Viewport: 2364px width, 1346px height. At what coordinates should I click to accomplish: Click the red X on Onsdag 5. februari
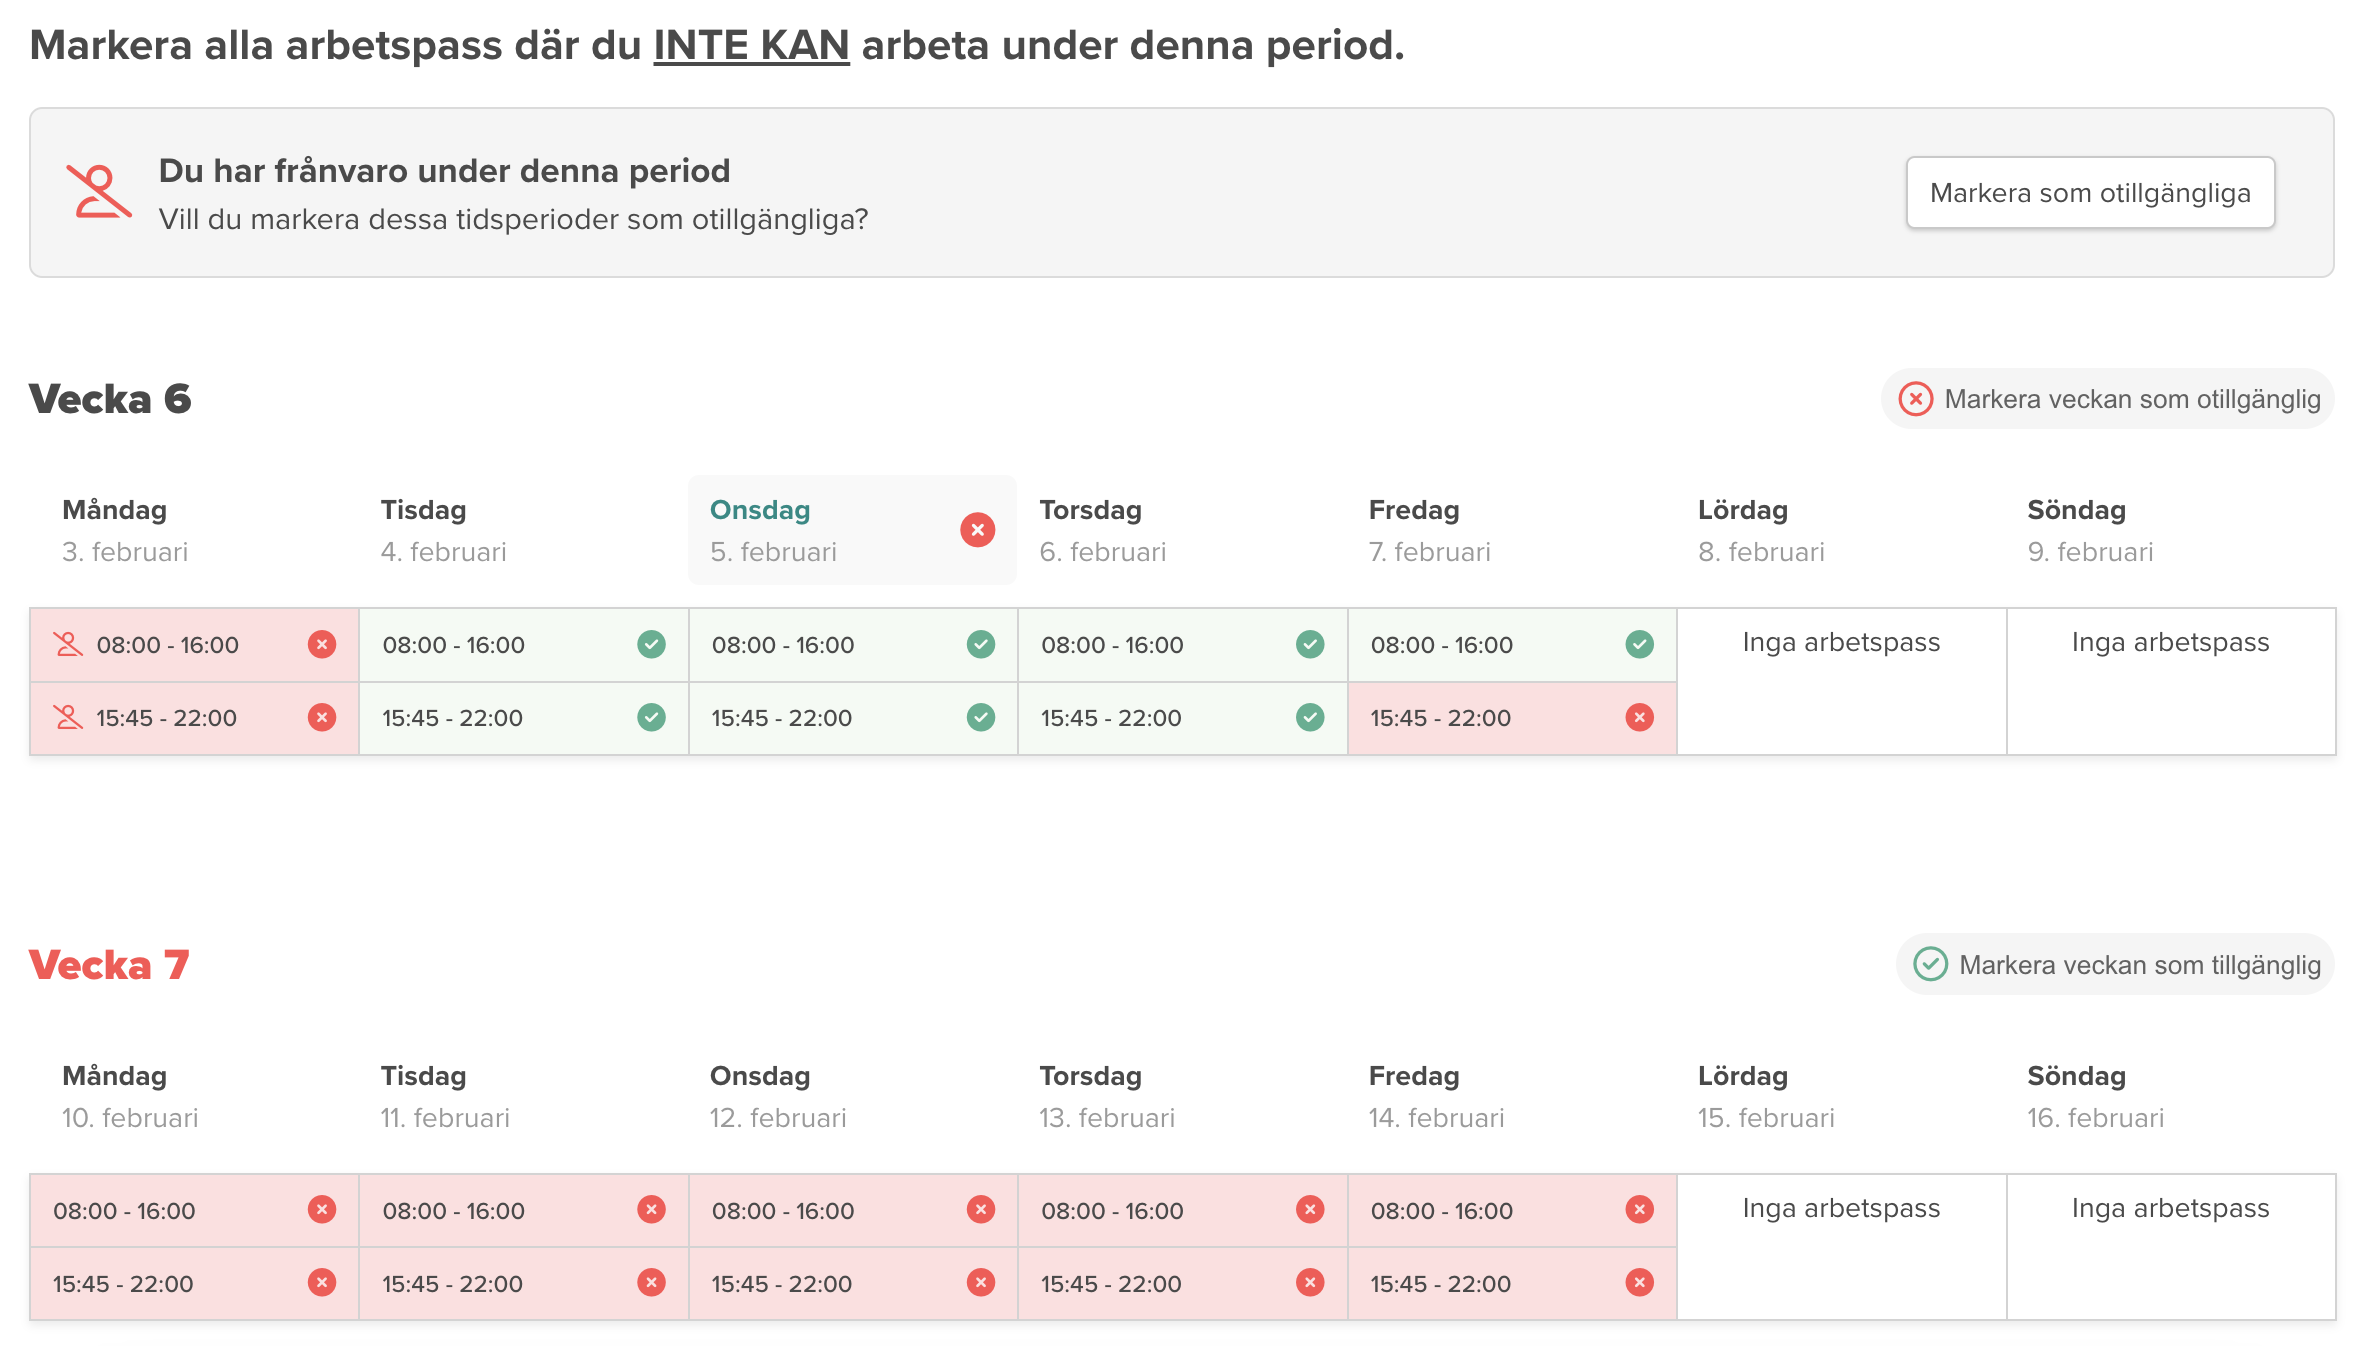tap(977, 530)
